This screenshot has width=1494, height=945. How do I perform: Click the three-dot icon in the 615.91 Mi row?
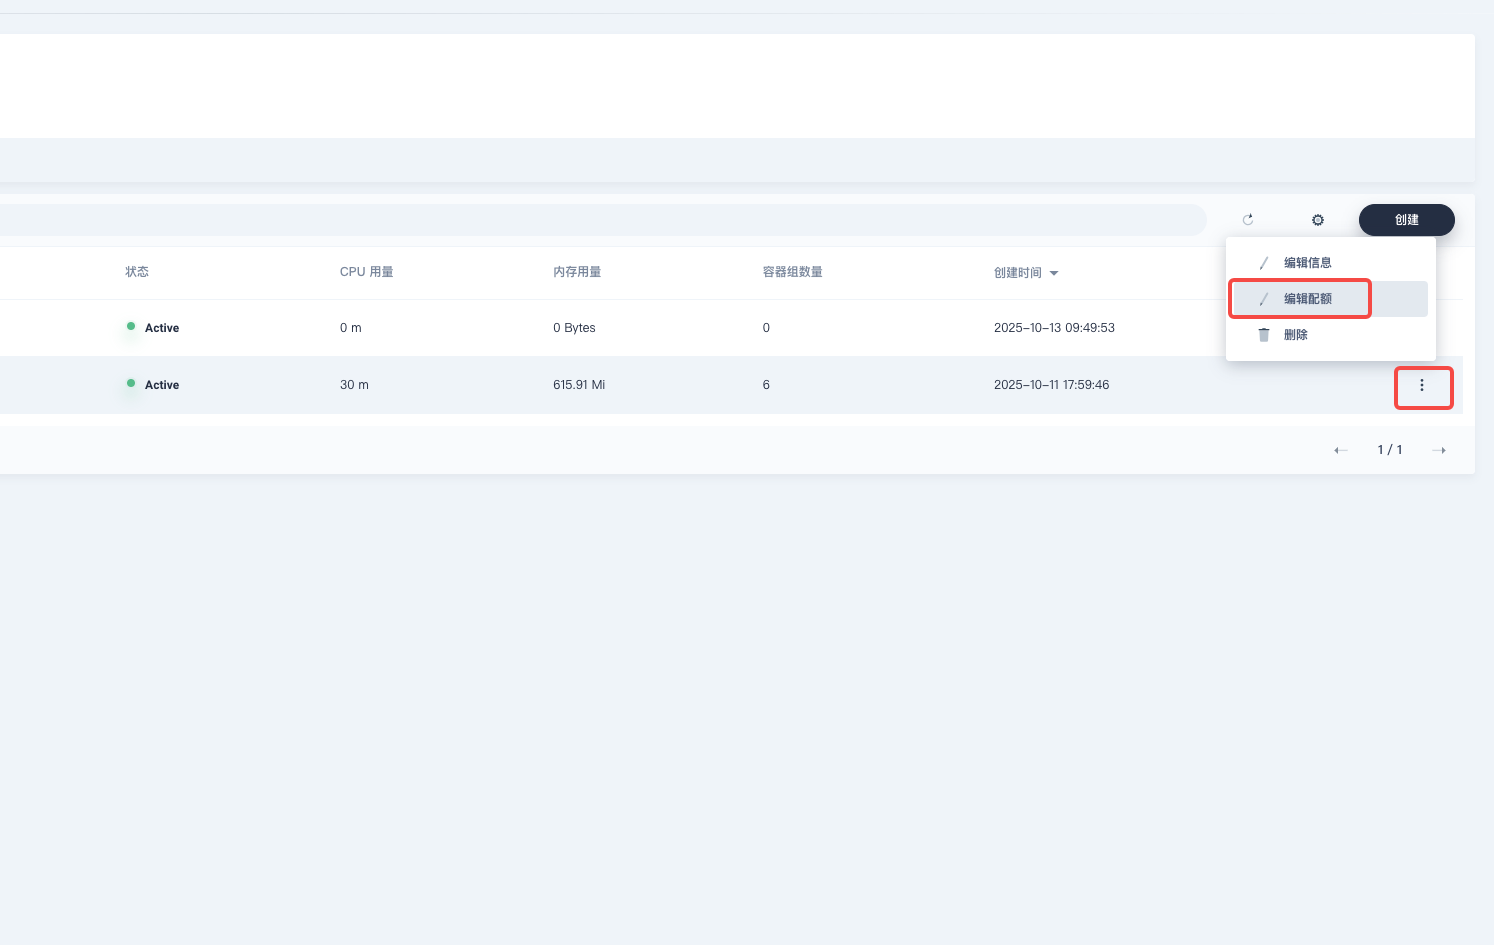[1422, 386]
